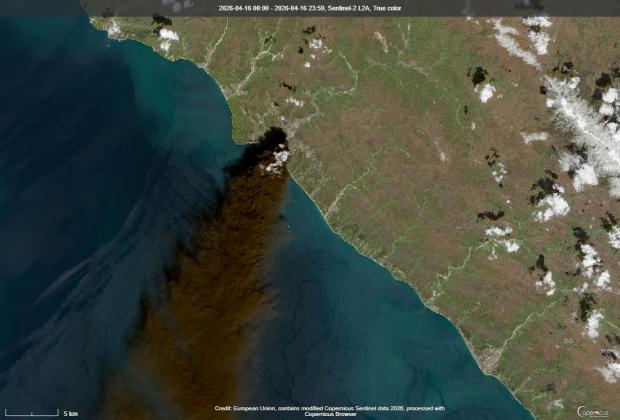Click the date range caption text
The image size is (620, 420).
tap(269, 8)
